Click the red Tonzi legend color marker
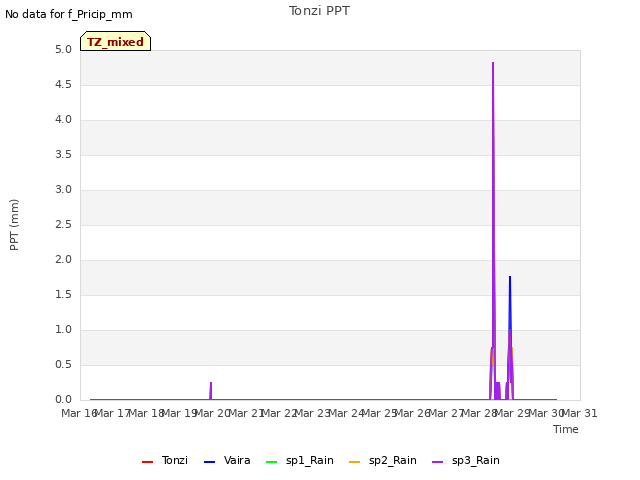The image size is (640, 480). [x=147, y=462]
